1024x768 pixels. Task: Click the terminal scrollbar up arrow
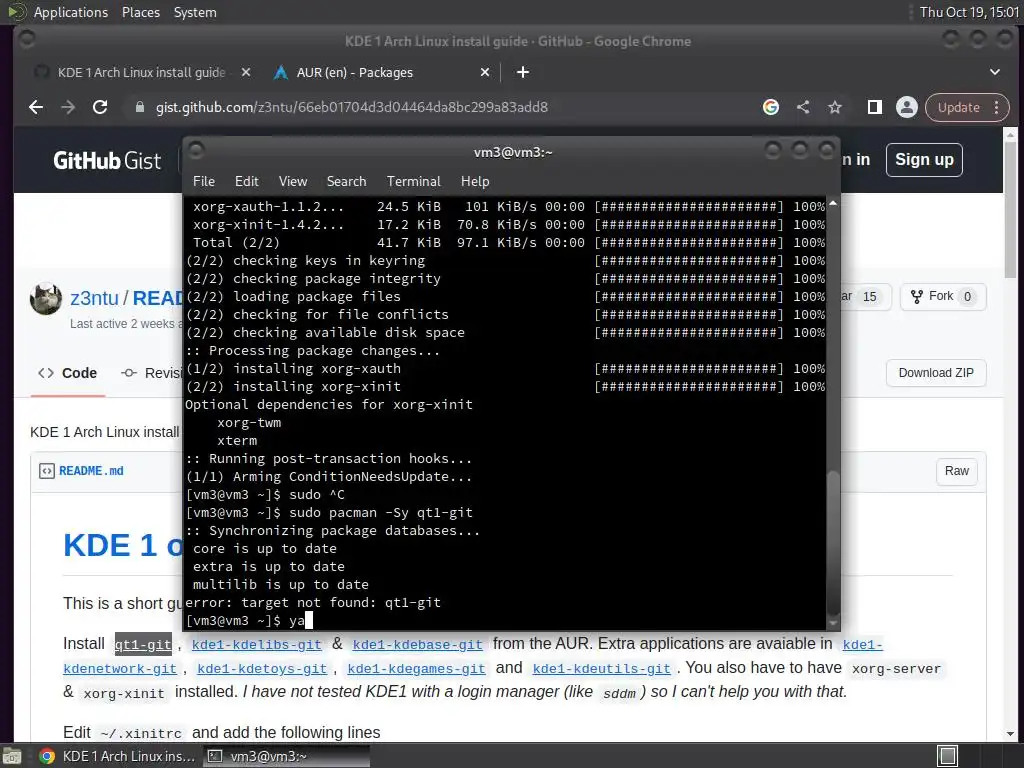tap(833, 204)
